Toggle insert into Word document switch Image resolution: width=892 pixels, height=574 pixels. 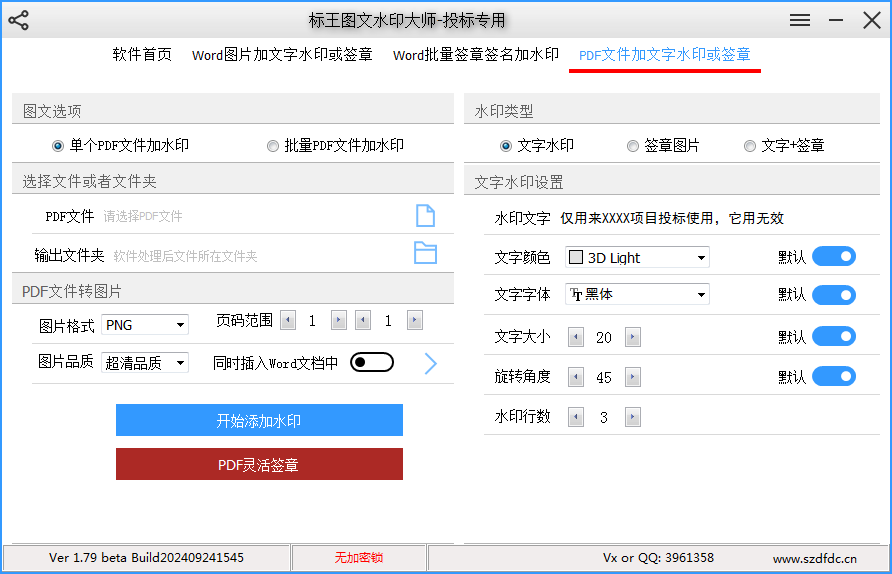372,362
